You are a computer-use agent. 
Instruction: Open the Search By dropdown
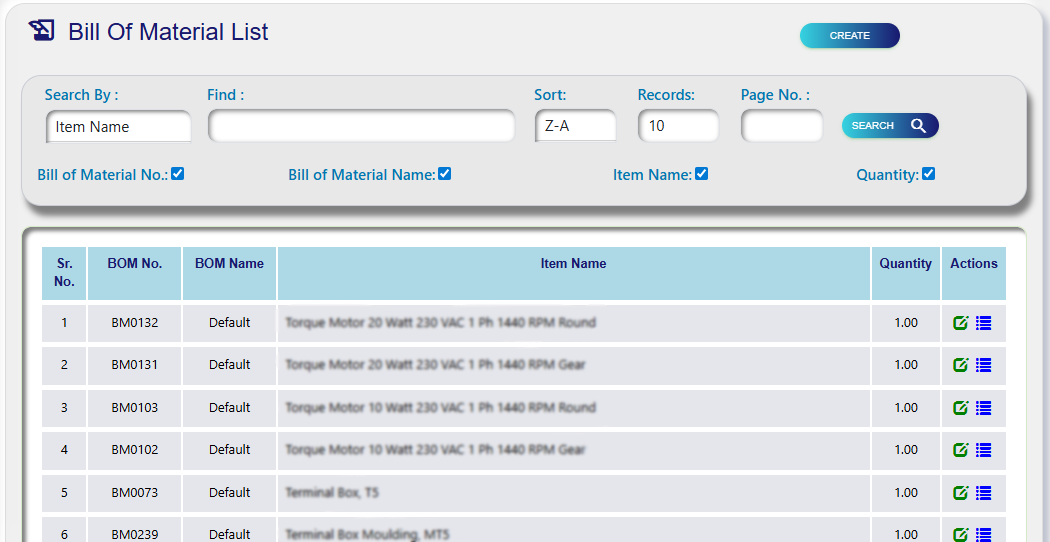point(118,127)
